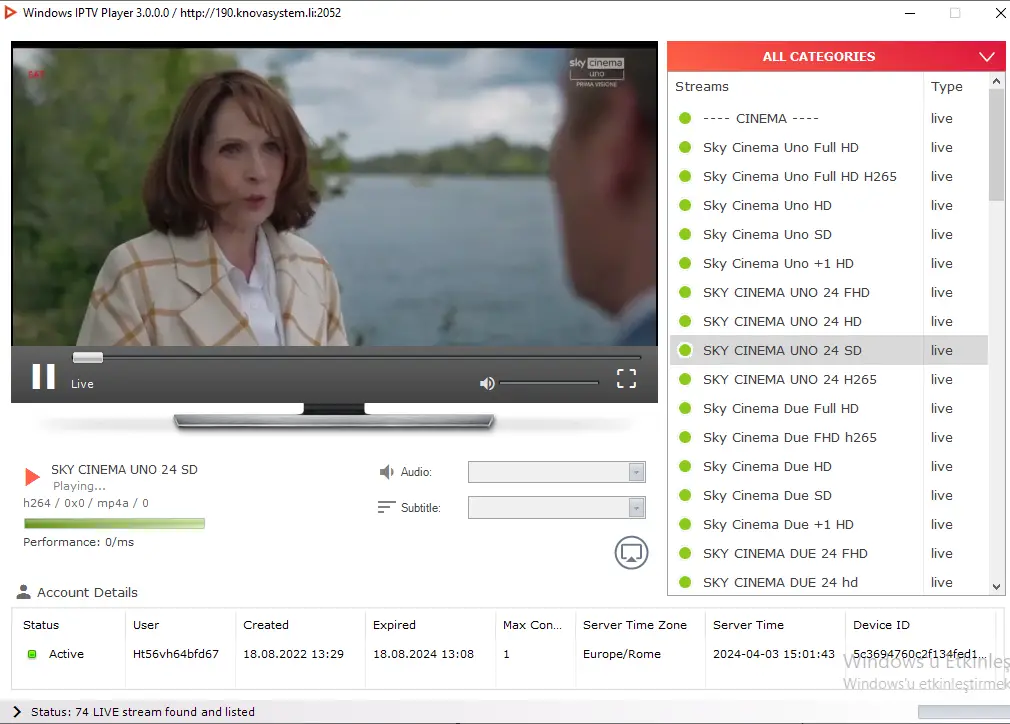Click the green Active status indicator

(x=32, y=654)
